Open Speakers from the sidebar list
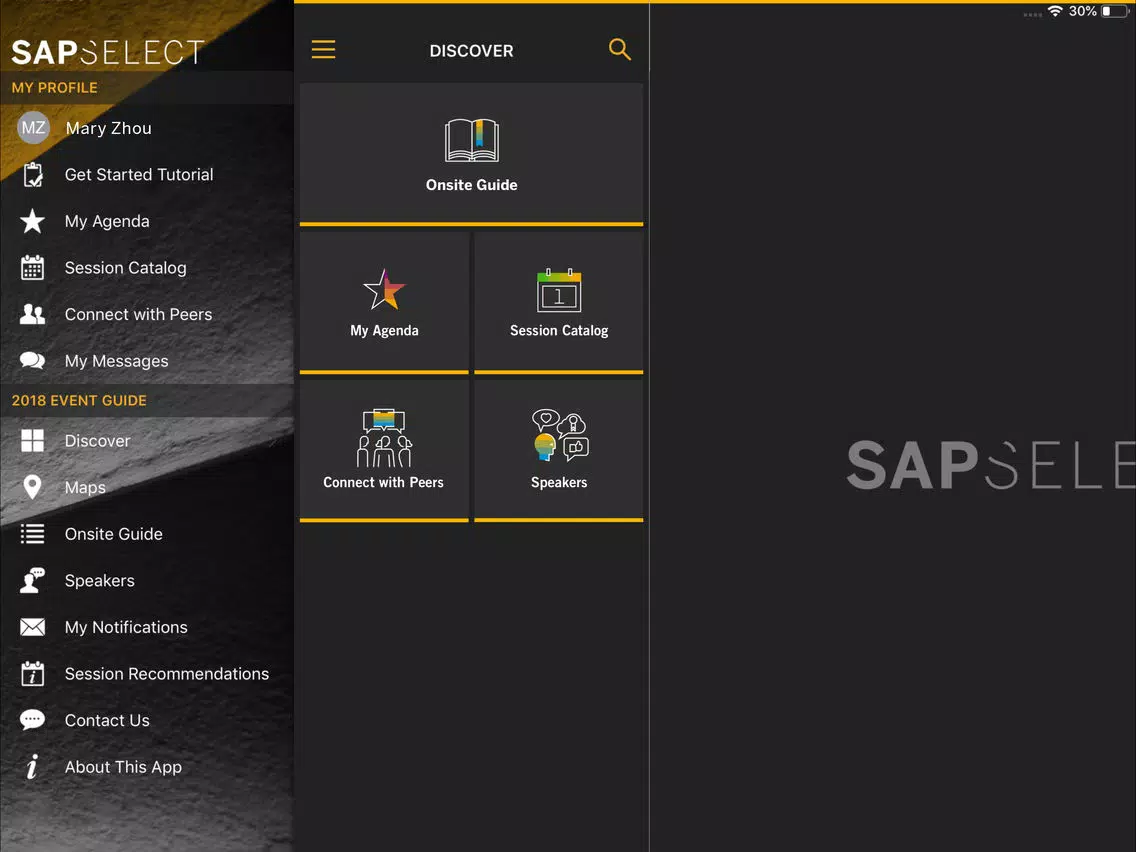Image resolution: width=1136 pixels, height=852 pixels. pyautogui.click(x=147, y=580)
